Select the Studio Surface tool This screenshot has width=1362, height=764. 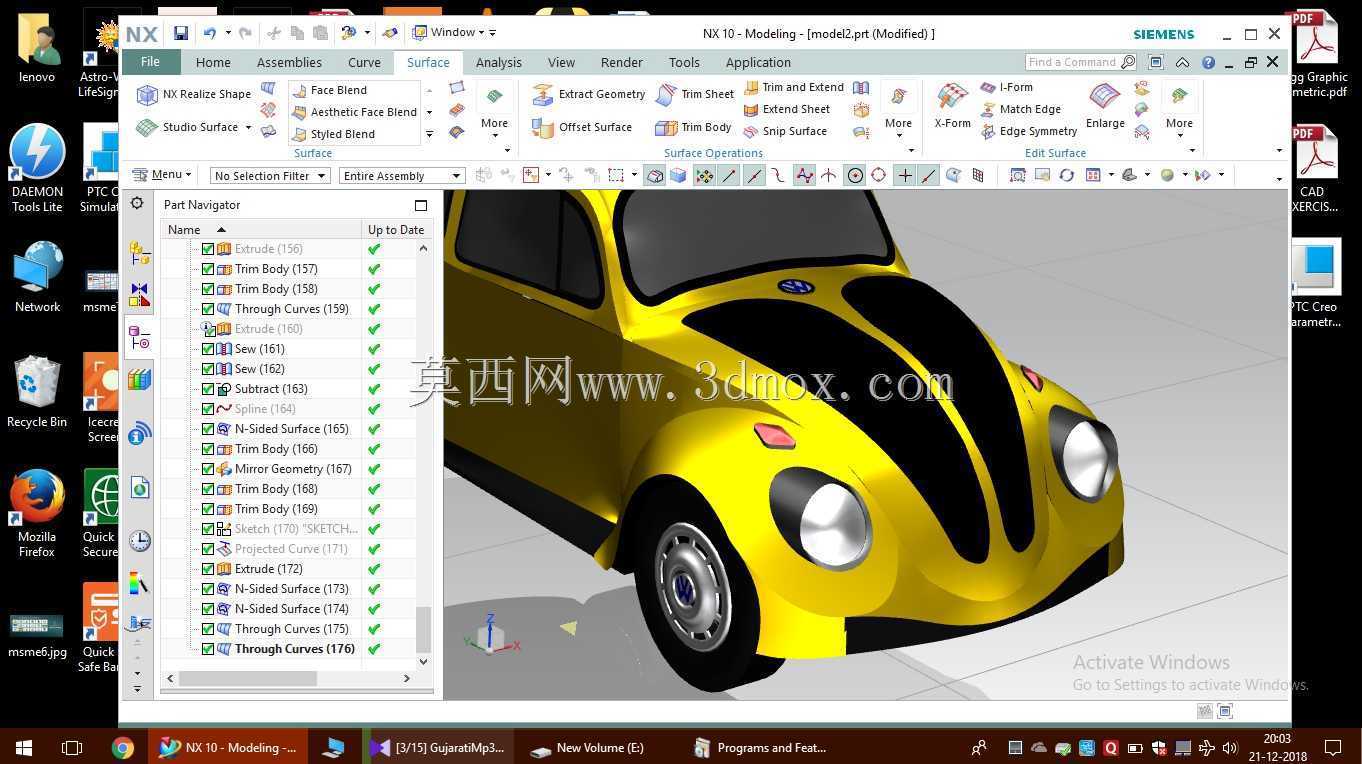[x=189, y=127]
